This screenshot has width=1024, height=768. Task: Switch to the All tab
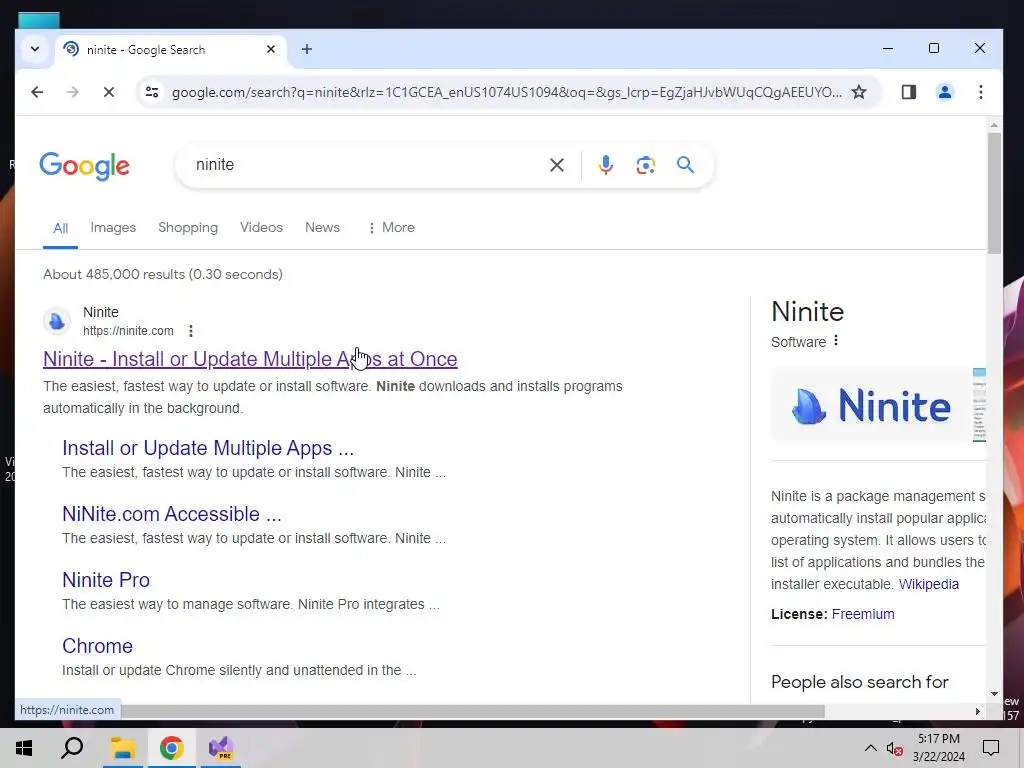[60, 228]
